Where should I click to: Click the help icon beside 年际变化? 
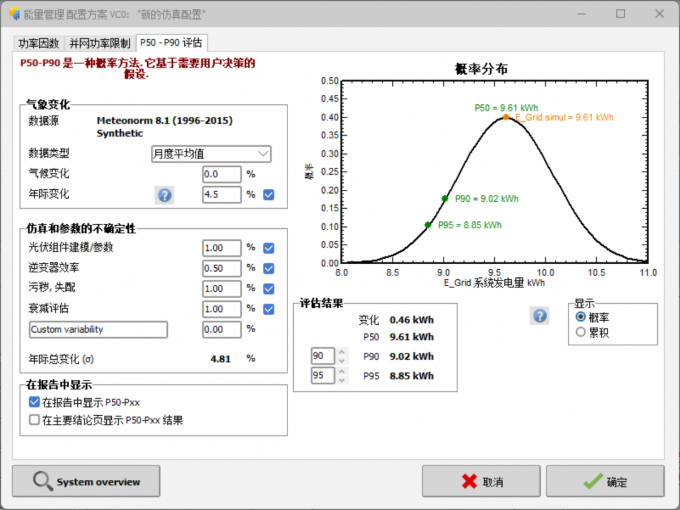pyautogui.click(x=165, y=194)
